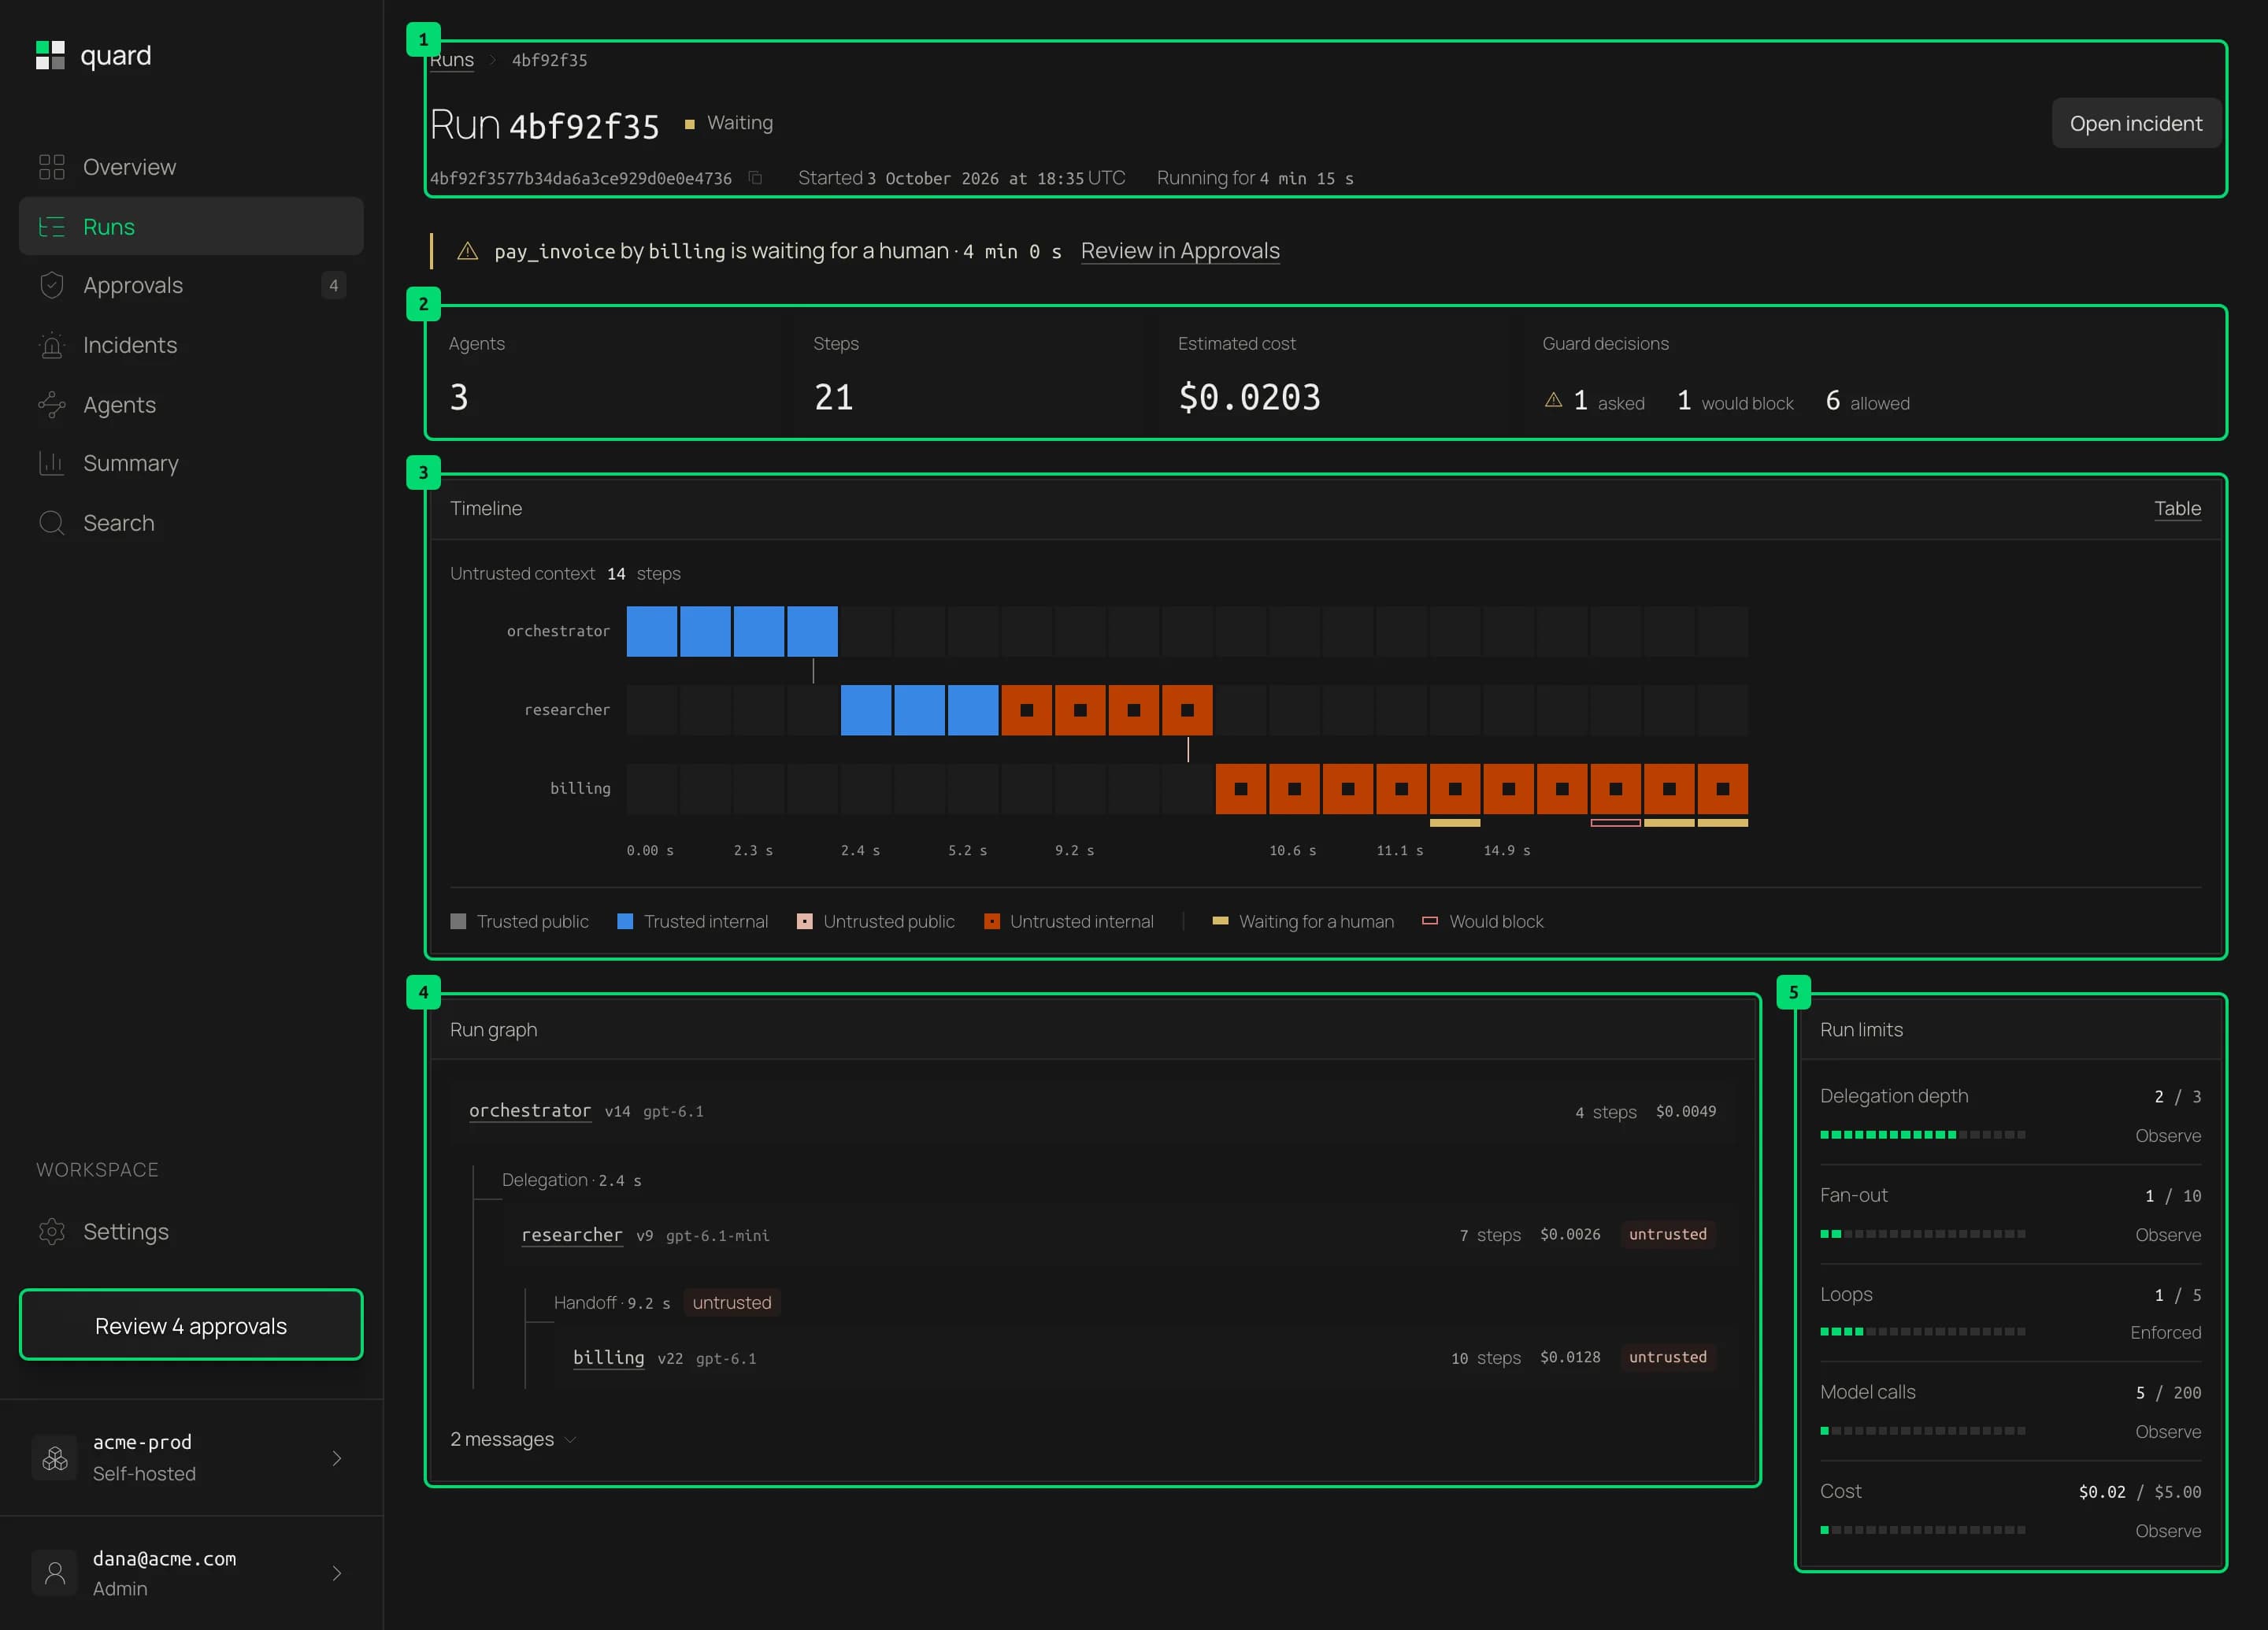Open the orchestrator agent link
Screen dimensions: 2268x1630
click(x=530, y=1111)
